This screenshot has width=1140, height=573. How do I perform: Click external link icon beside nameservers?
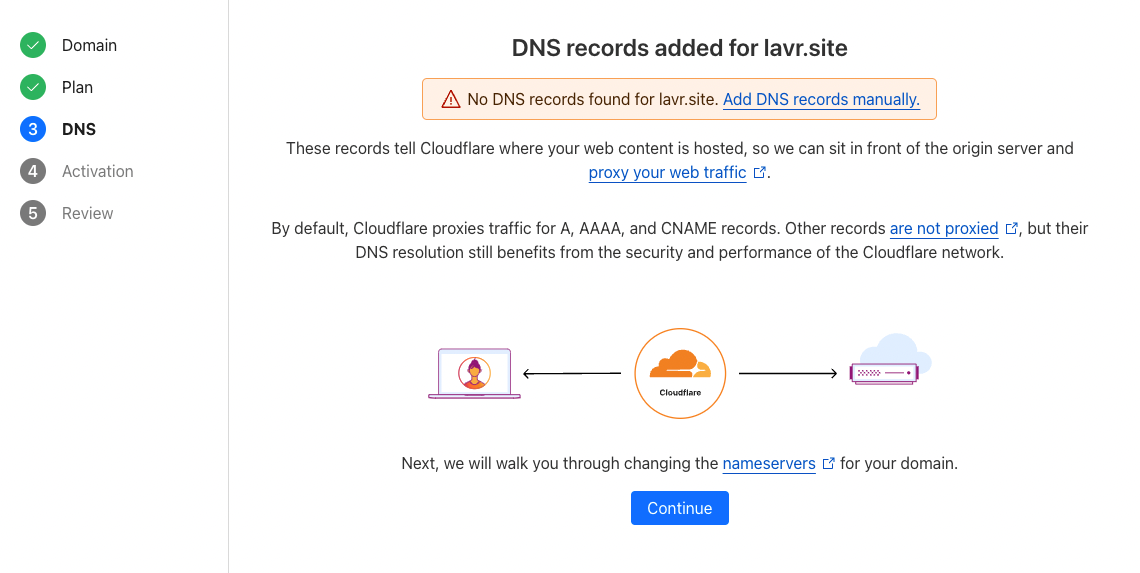(x=828, y=464)
